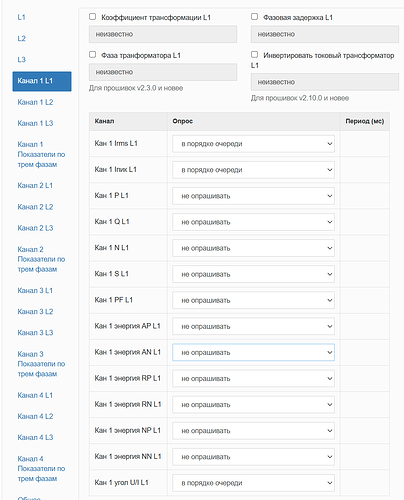Open Канал 1 Показатели по трем фазам
This screenshot has height=500, width=404.
(x=41, y=154)
